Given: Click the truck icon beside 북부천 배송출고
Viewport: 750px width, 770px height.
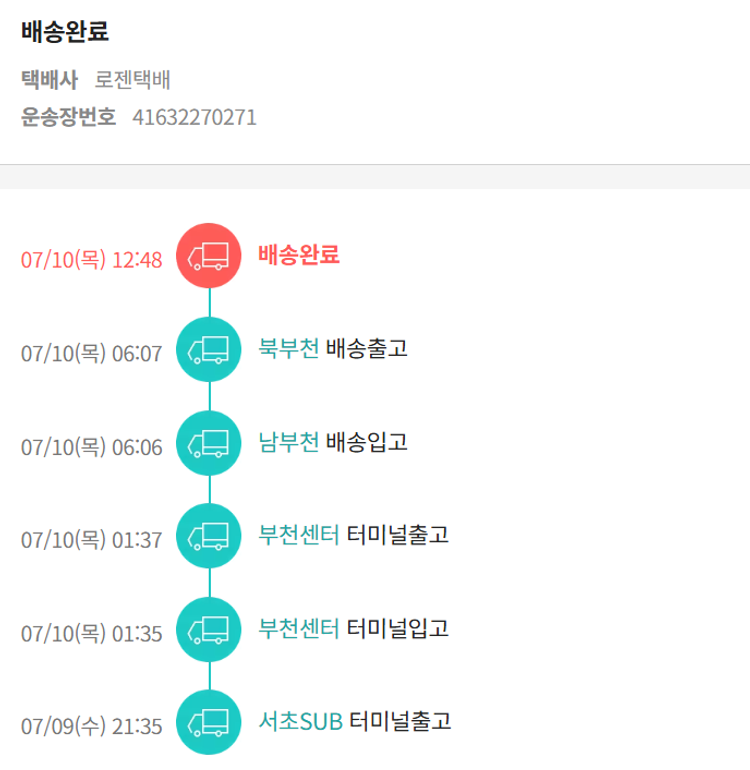Looking at the screenshot, I should coord(208,349).
